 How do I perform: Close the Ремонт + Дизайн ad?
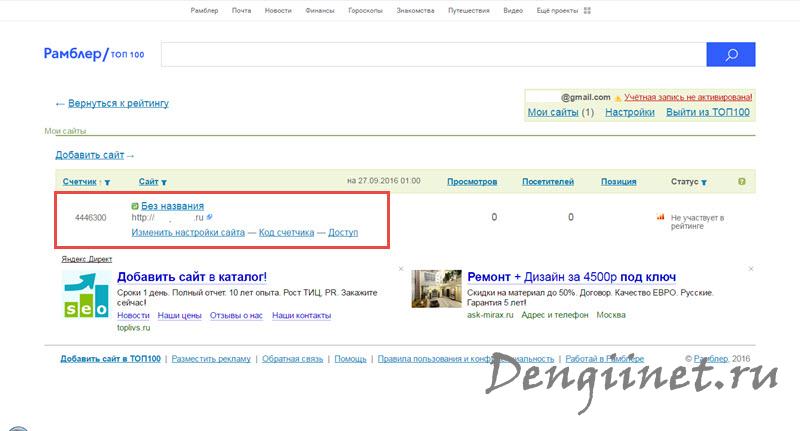[751, 268]
